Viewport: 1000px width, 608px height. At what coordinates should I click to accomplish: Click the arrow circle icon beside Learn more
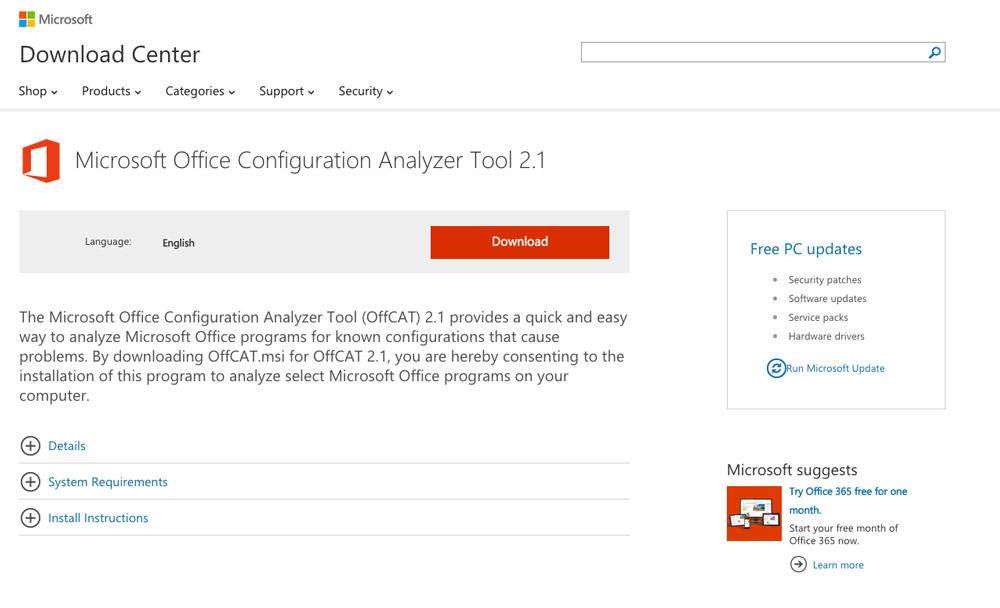[x=798, y=564]
